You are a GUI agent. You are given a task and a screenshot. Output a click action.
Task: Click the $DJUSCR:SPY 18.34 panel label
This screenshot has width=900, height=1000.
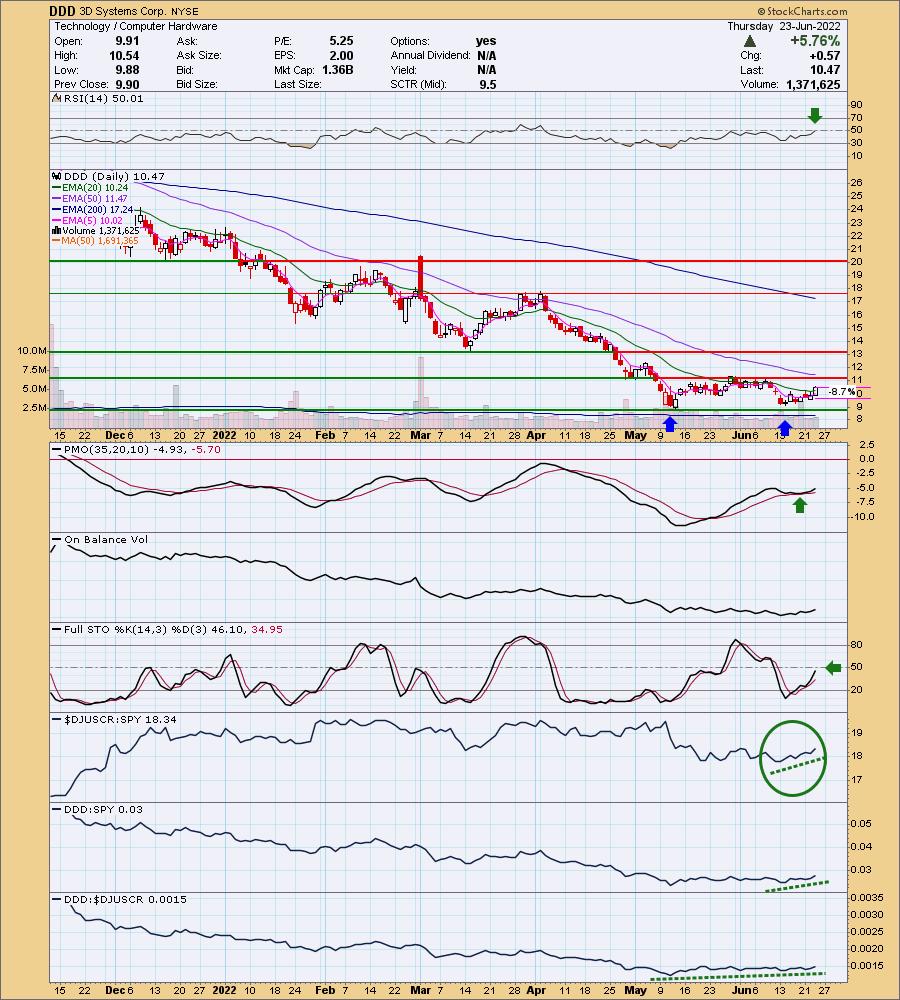pos(120,719)
